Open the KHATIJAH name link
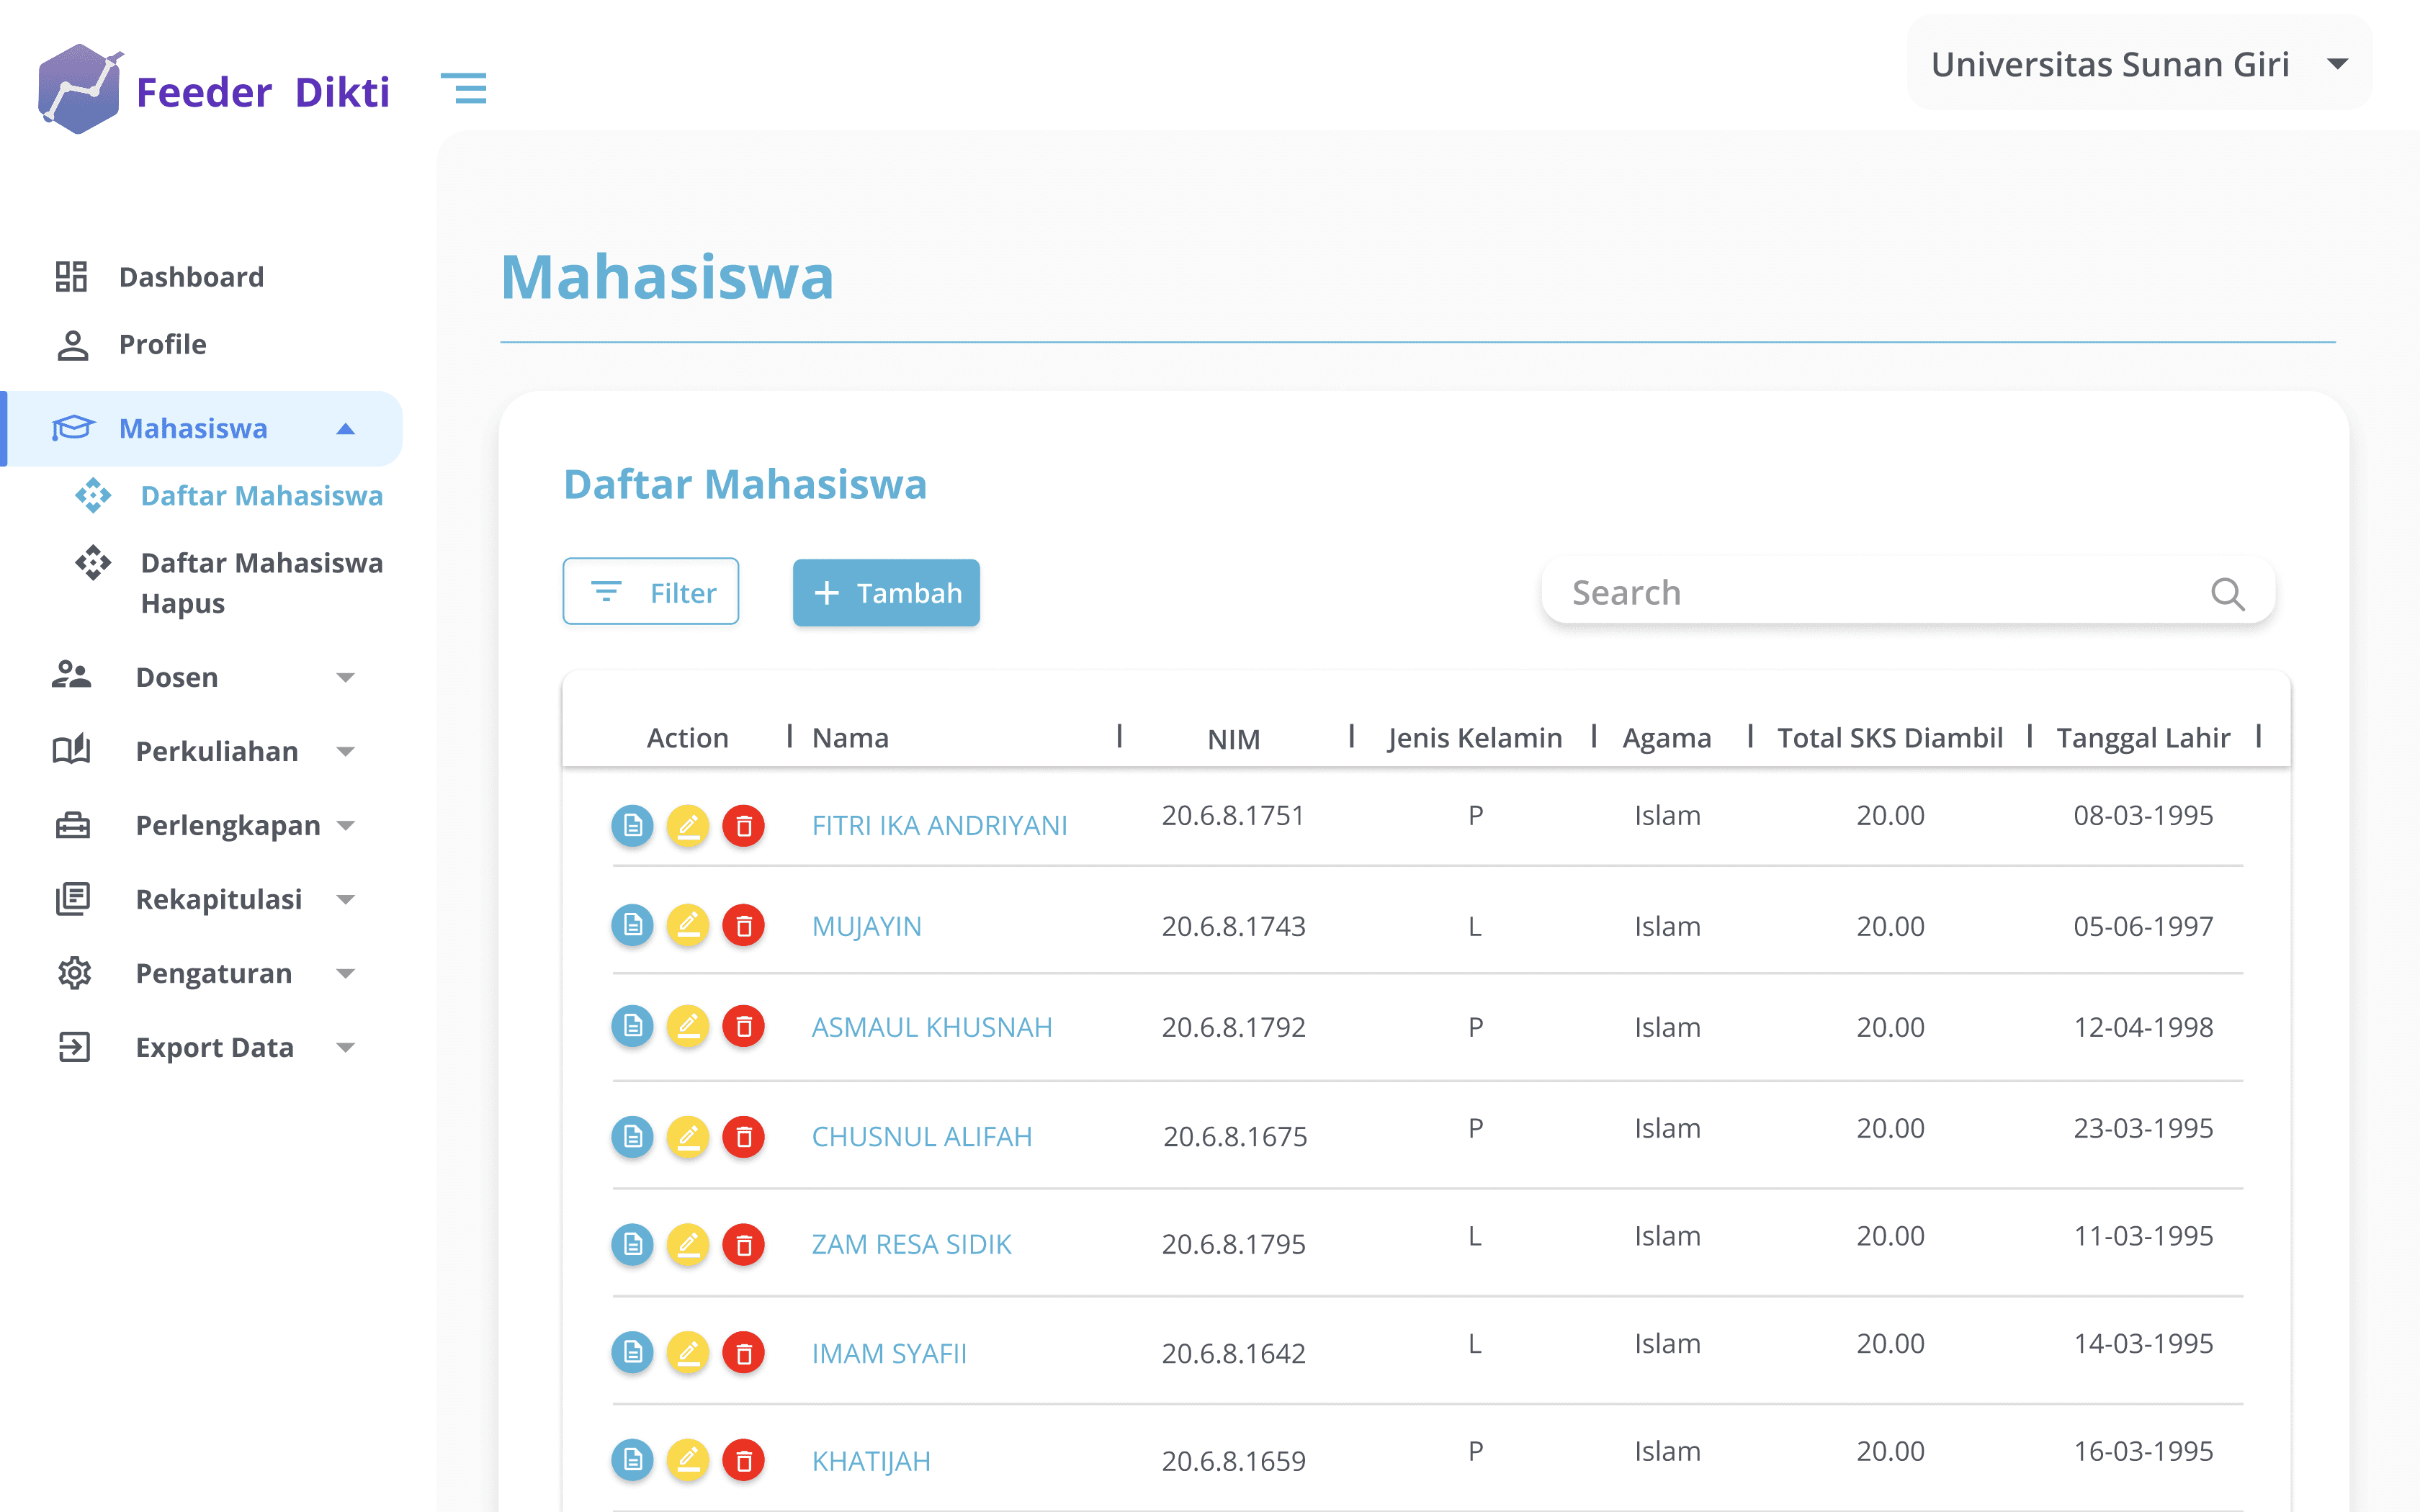 (870, 1461)
